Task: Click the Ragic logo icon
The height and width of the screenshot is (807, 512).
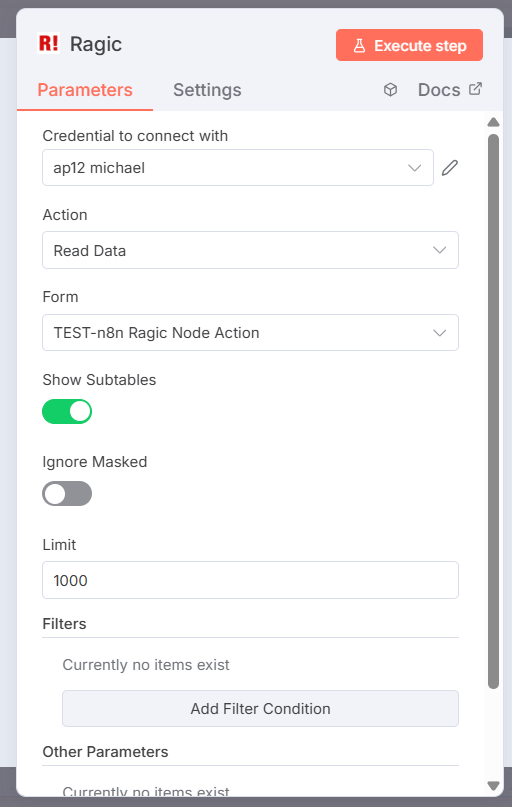Action: point(48,43)
